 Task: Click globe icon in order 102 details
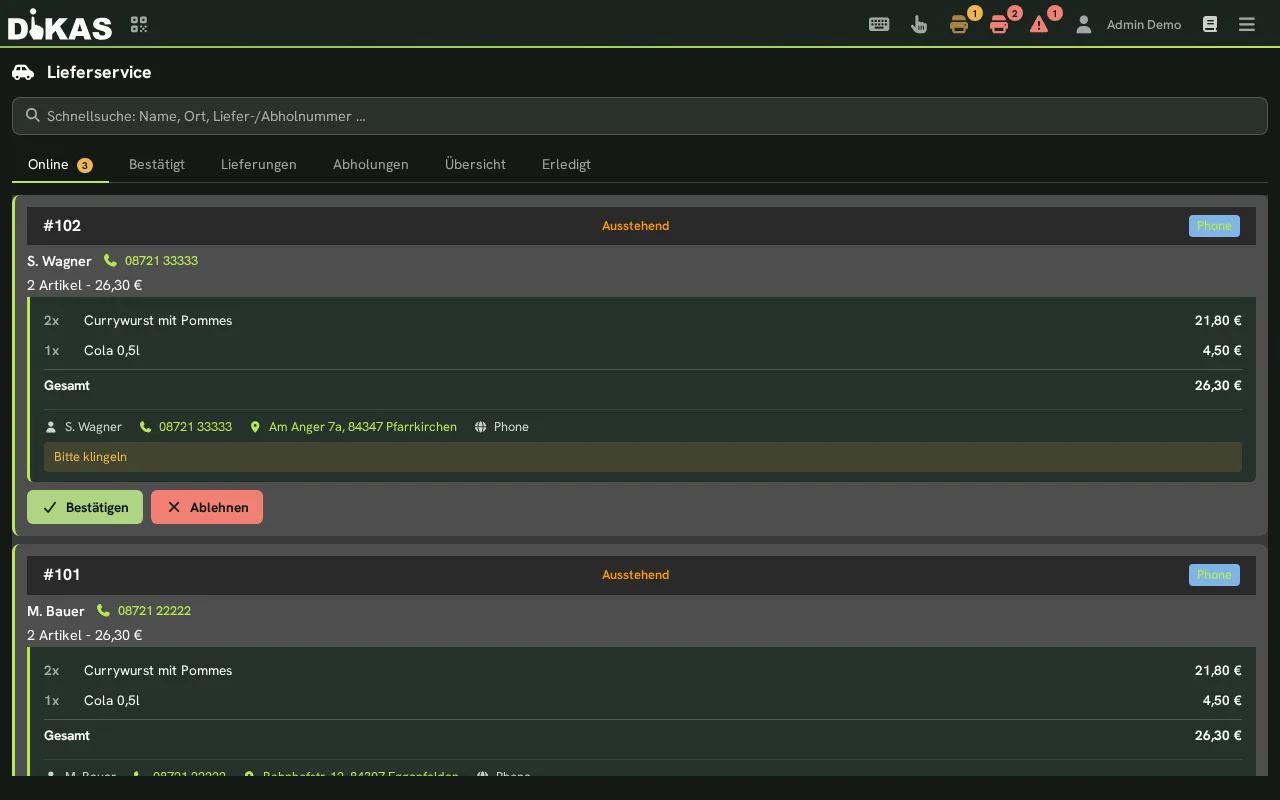point(481,427)
